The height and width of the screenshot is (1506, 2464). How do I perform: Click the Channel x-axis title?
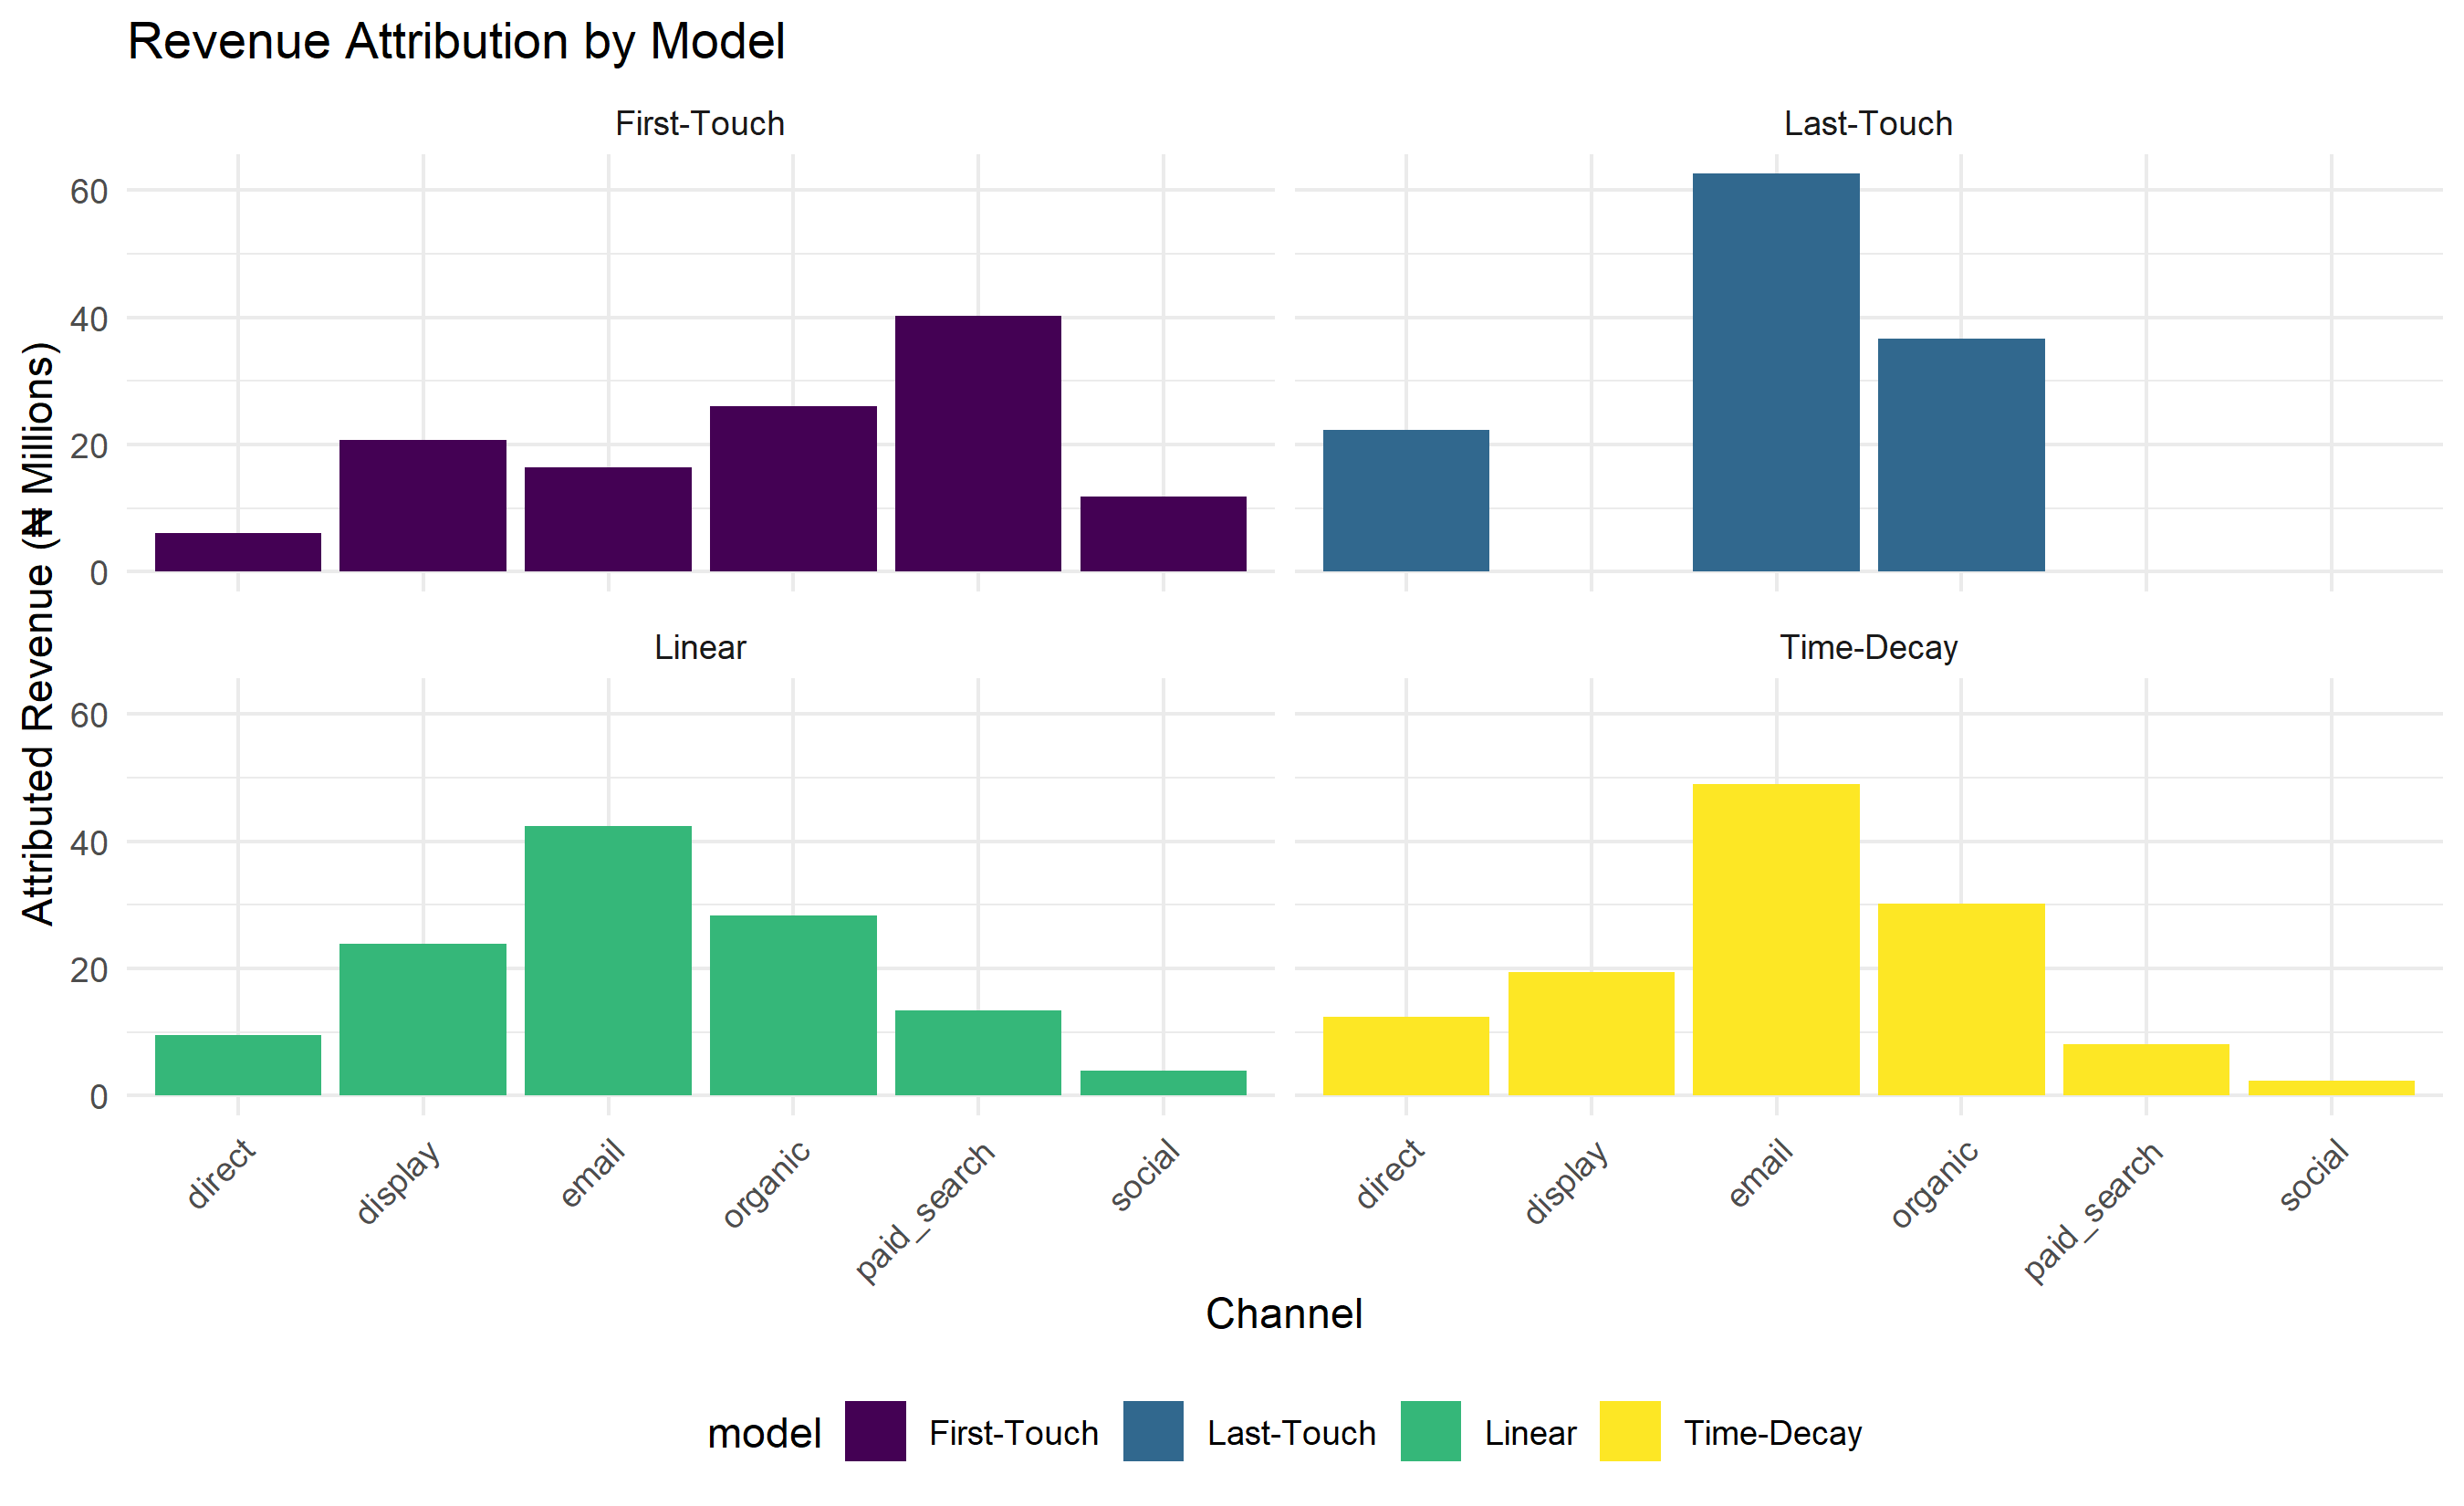(1284, 1313)
